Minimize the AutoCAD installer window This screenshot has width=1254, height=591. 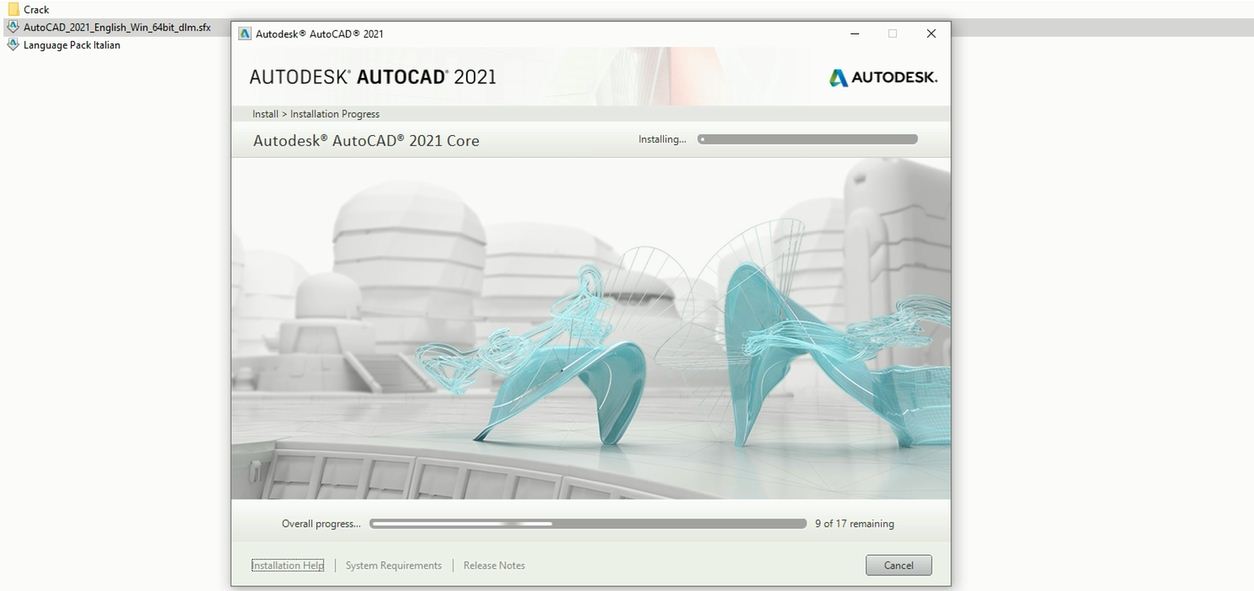click(x=855, y=33)
